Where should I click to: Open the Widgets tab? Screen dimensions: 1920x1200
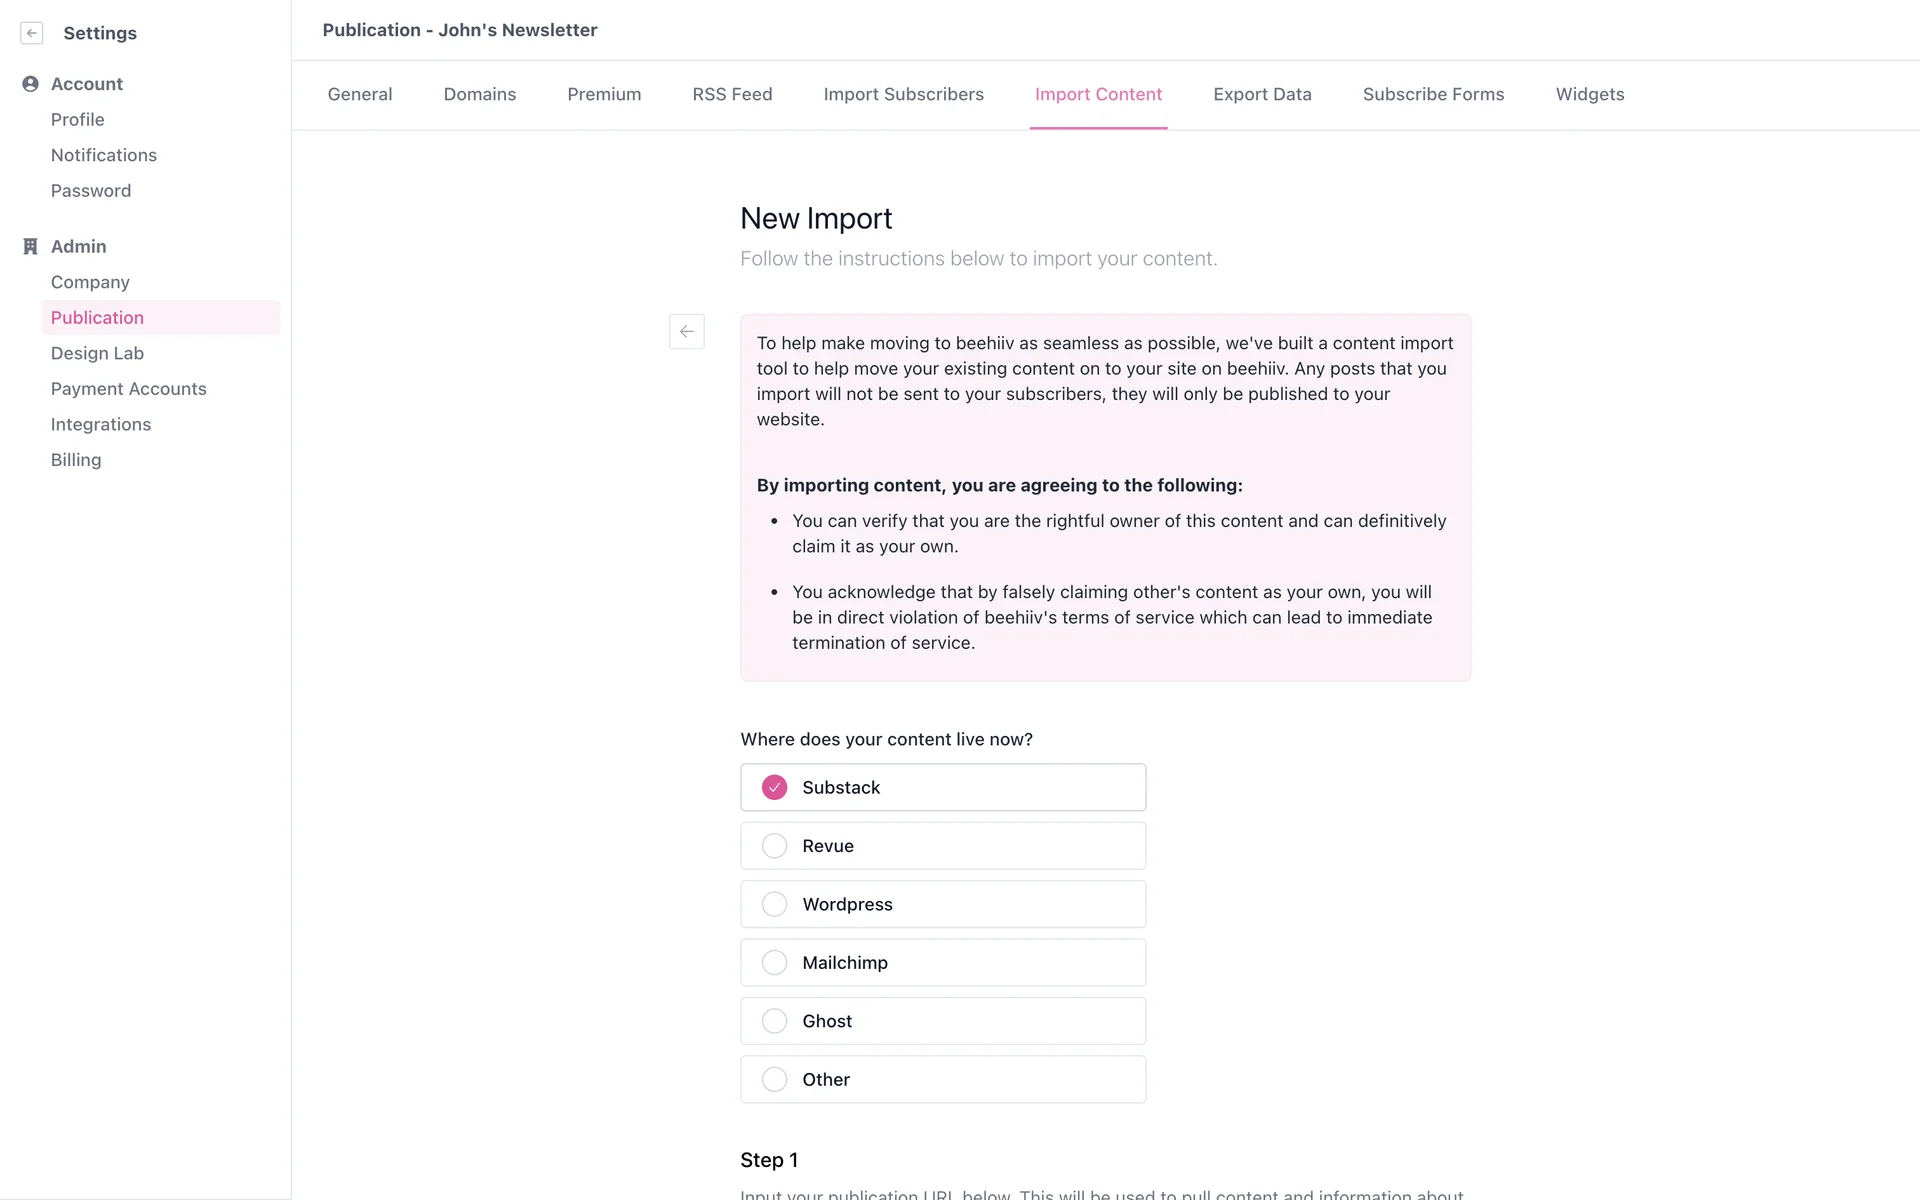1589,94
